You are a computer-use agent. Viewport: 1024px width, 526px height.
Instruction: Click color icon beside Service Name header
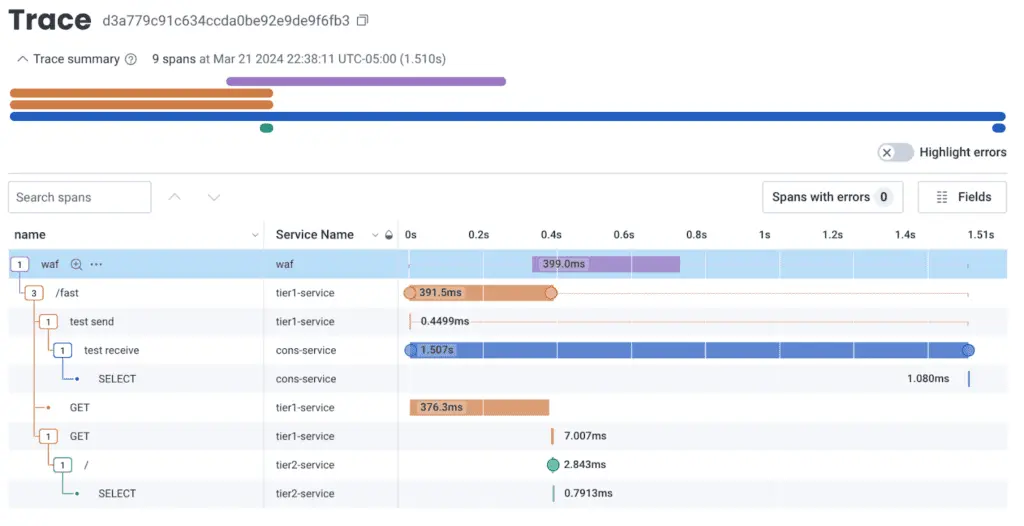tap(389, 235)
